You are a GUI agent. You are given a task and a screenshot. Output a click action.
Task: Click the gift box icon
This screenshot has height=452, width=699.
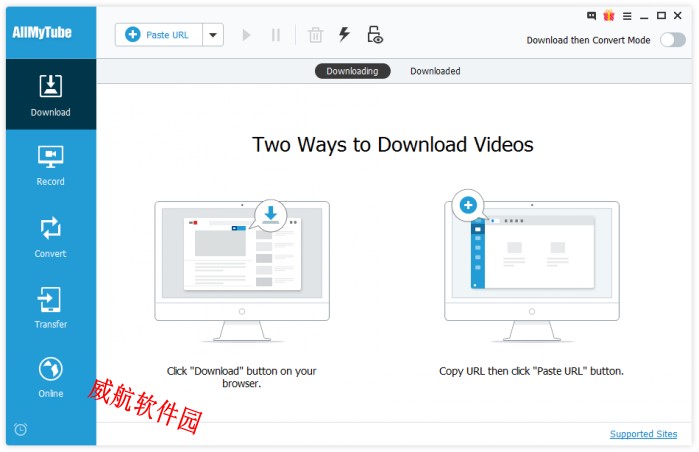[x=608, y=16]
